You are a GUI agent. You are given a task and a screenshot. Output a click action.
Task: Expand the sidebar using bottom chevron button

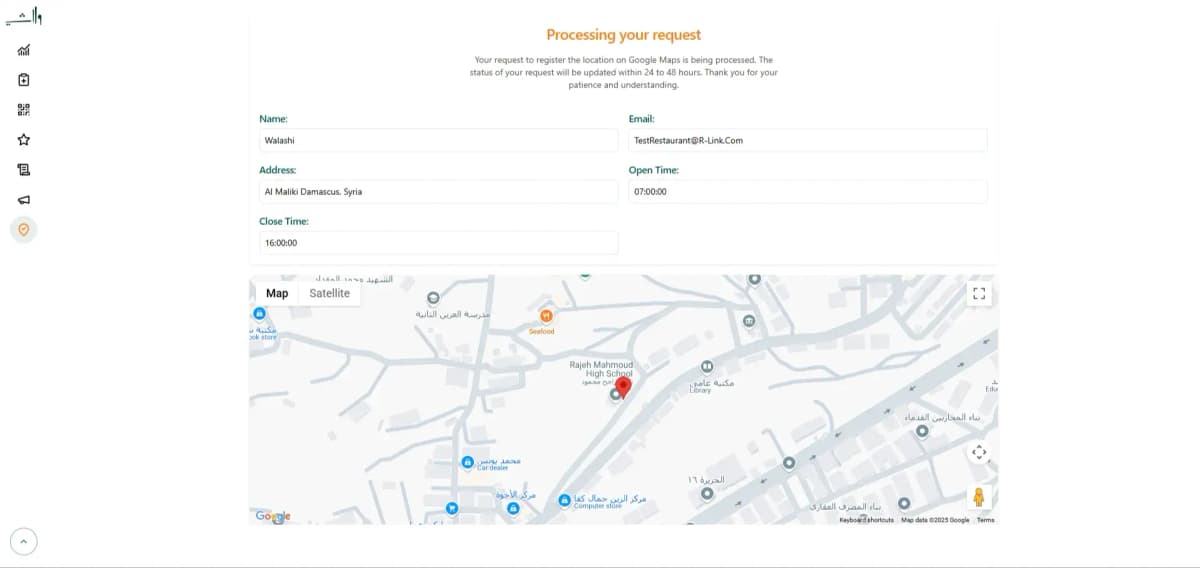[24, 542]
